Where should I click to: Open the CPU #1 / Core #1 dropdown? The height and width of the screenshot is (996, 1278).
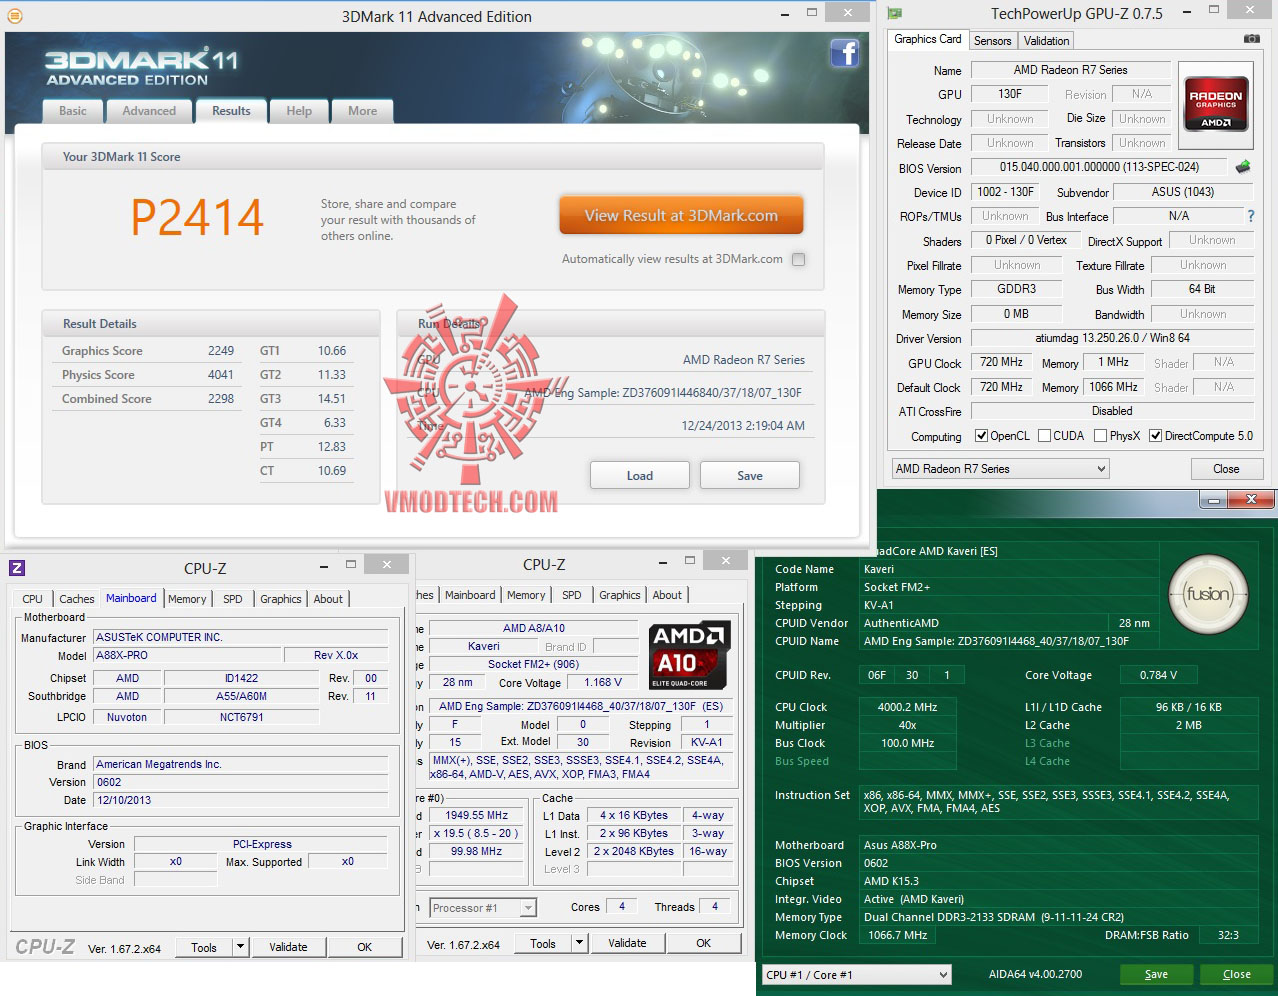tap(857, 975)
